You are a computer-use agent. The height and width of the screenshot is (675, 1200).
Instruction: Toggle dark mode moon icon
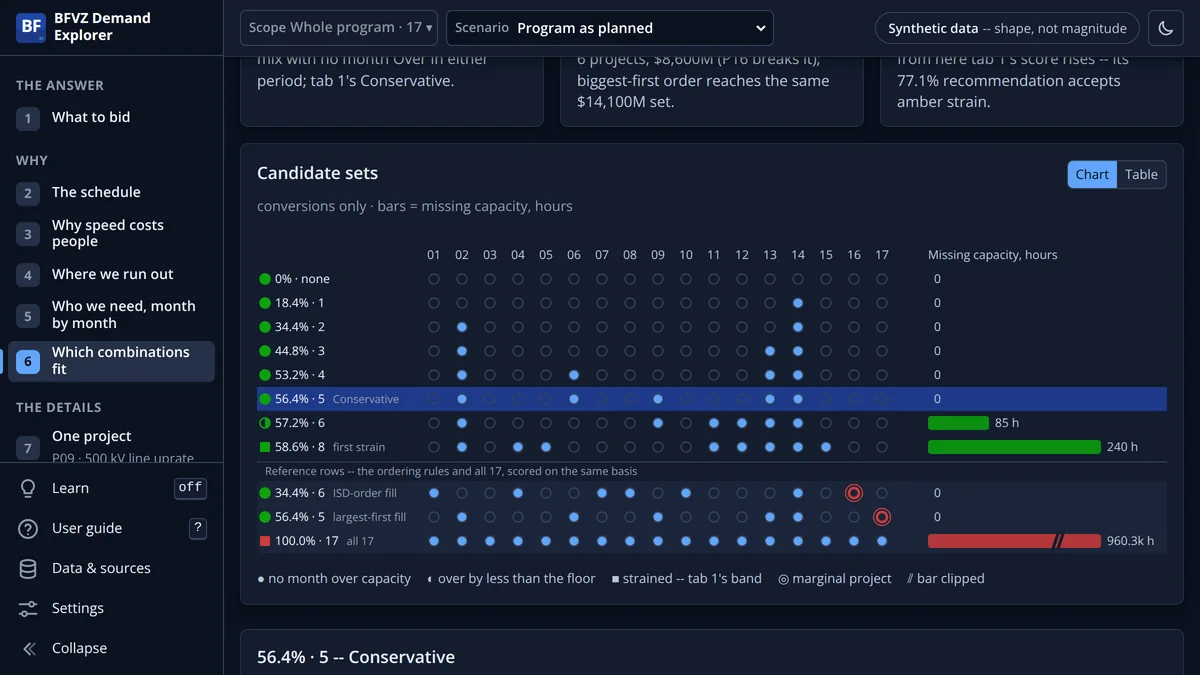1166,28
